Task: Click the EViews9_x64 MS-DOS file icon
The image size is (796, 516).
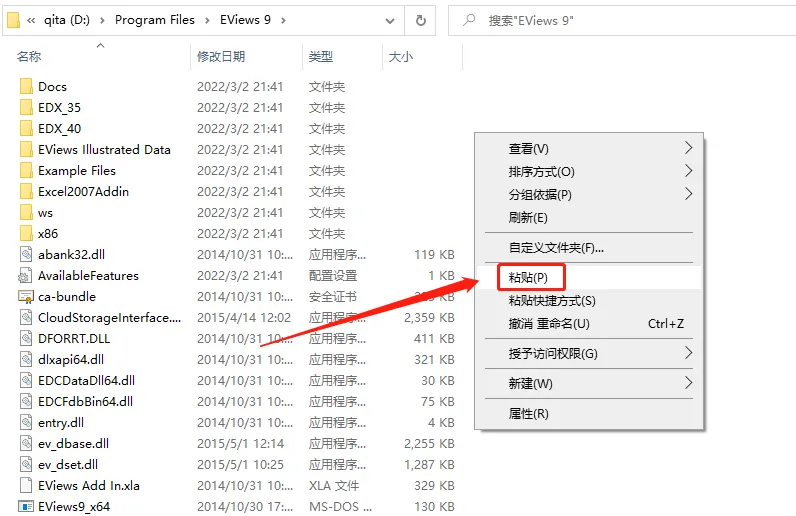Action: click(x=26, y=506)
